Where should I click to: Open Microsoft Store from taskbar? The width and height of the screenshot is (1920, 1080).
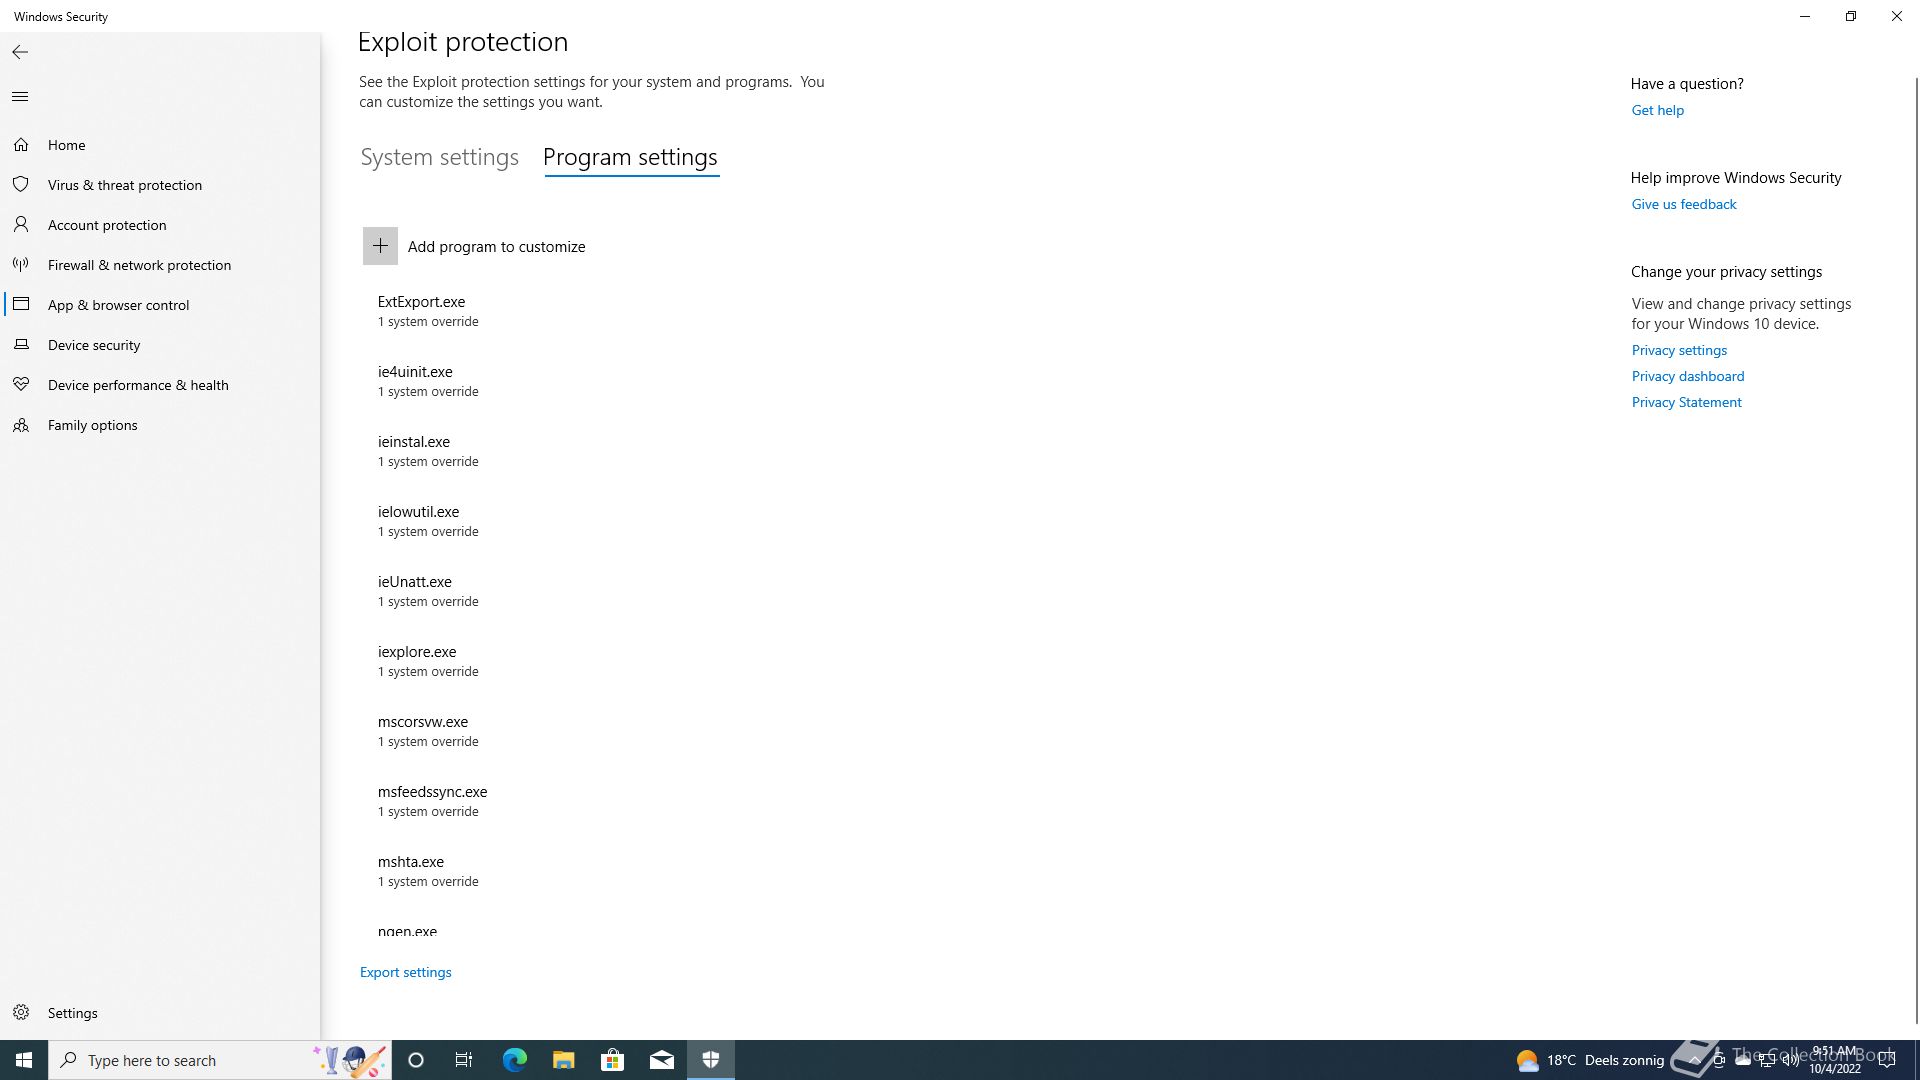(613, 1060)
